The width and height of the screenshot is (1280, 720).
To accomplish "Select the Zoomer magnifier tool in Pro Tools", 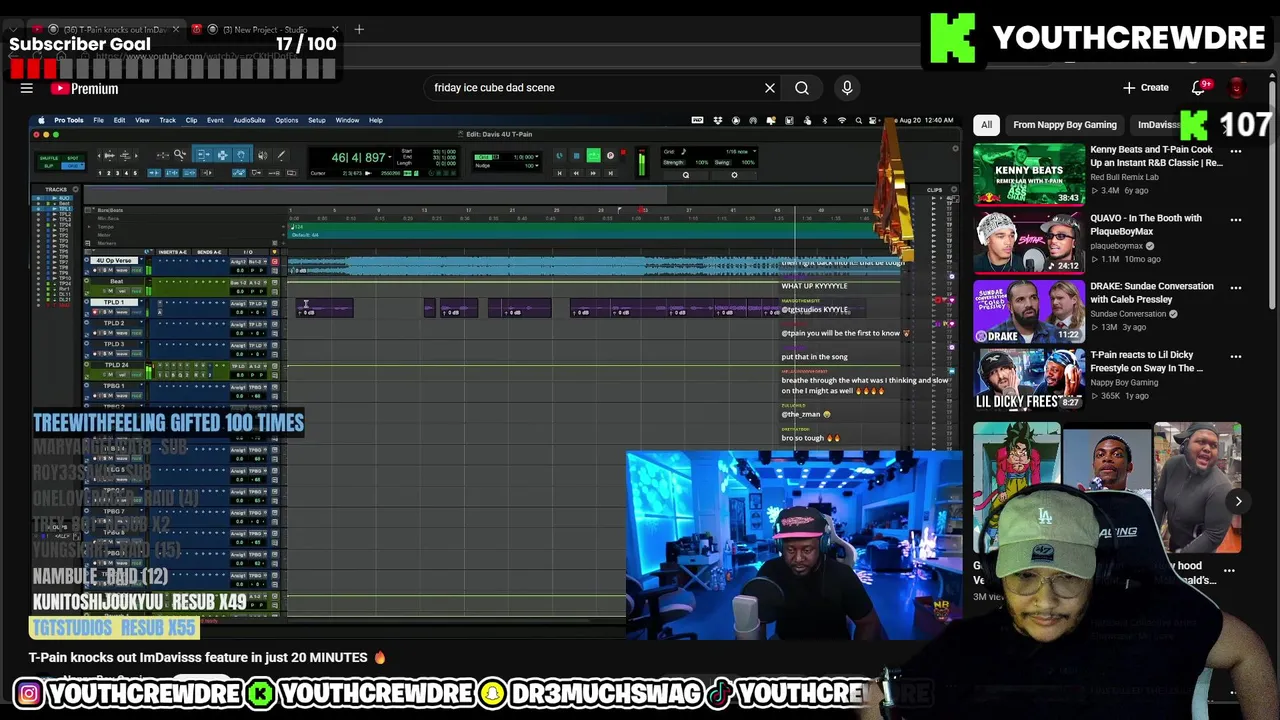I will [180, 155].
